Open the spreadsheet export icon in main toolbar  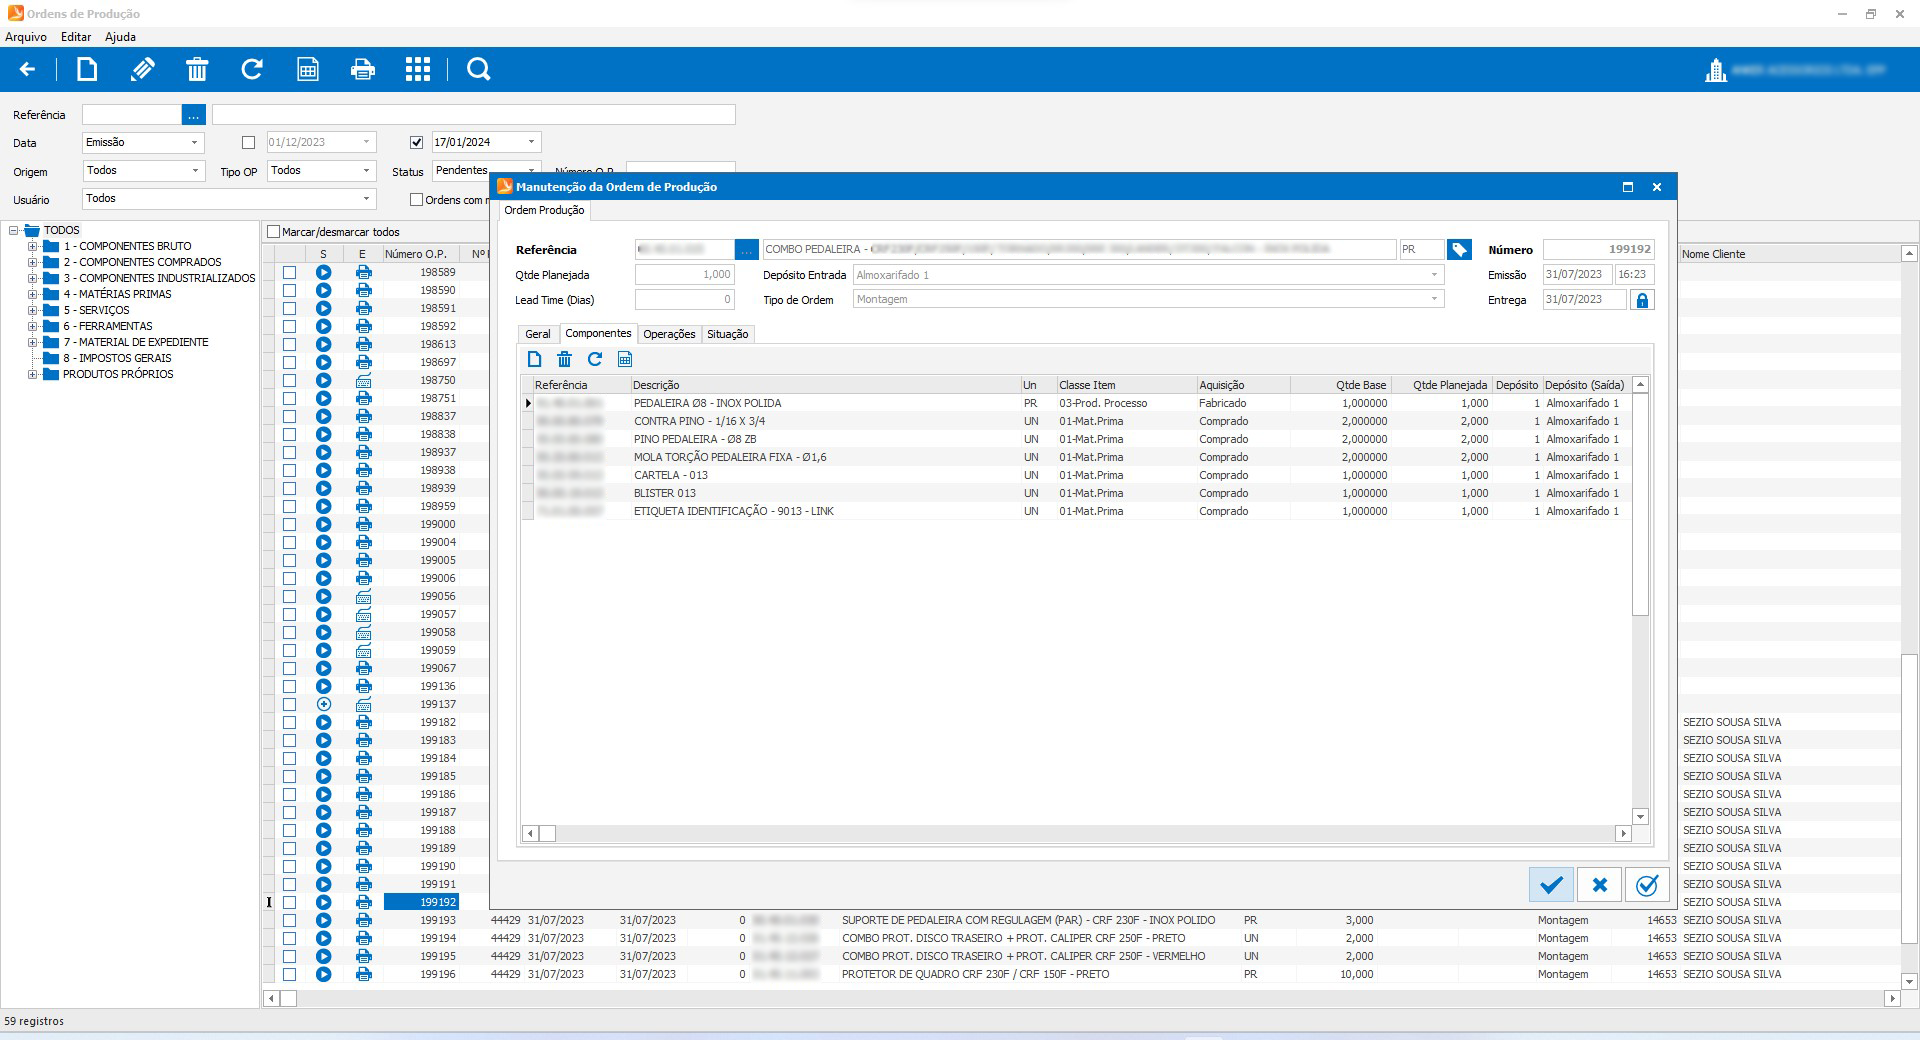[x=308, y=69]
